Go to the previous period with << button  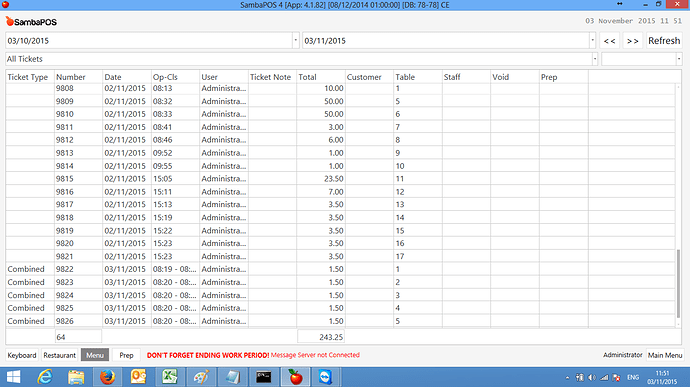click(x=609, y=41)
